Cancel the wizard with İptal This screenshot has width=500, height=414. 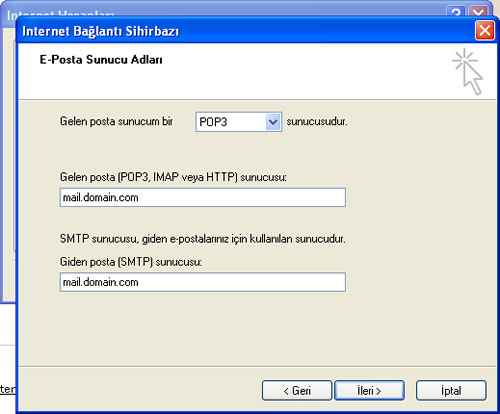pyautogui.click(x=451, y=390)
